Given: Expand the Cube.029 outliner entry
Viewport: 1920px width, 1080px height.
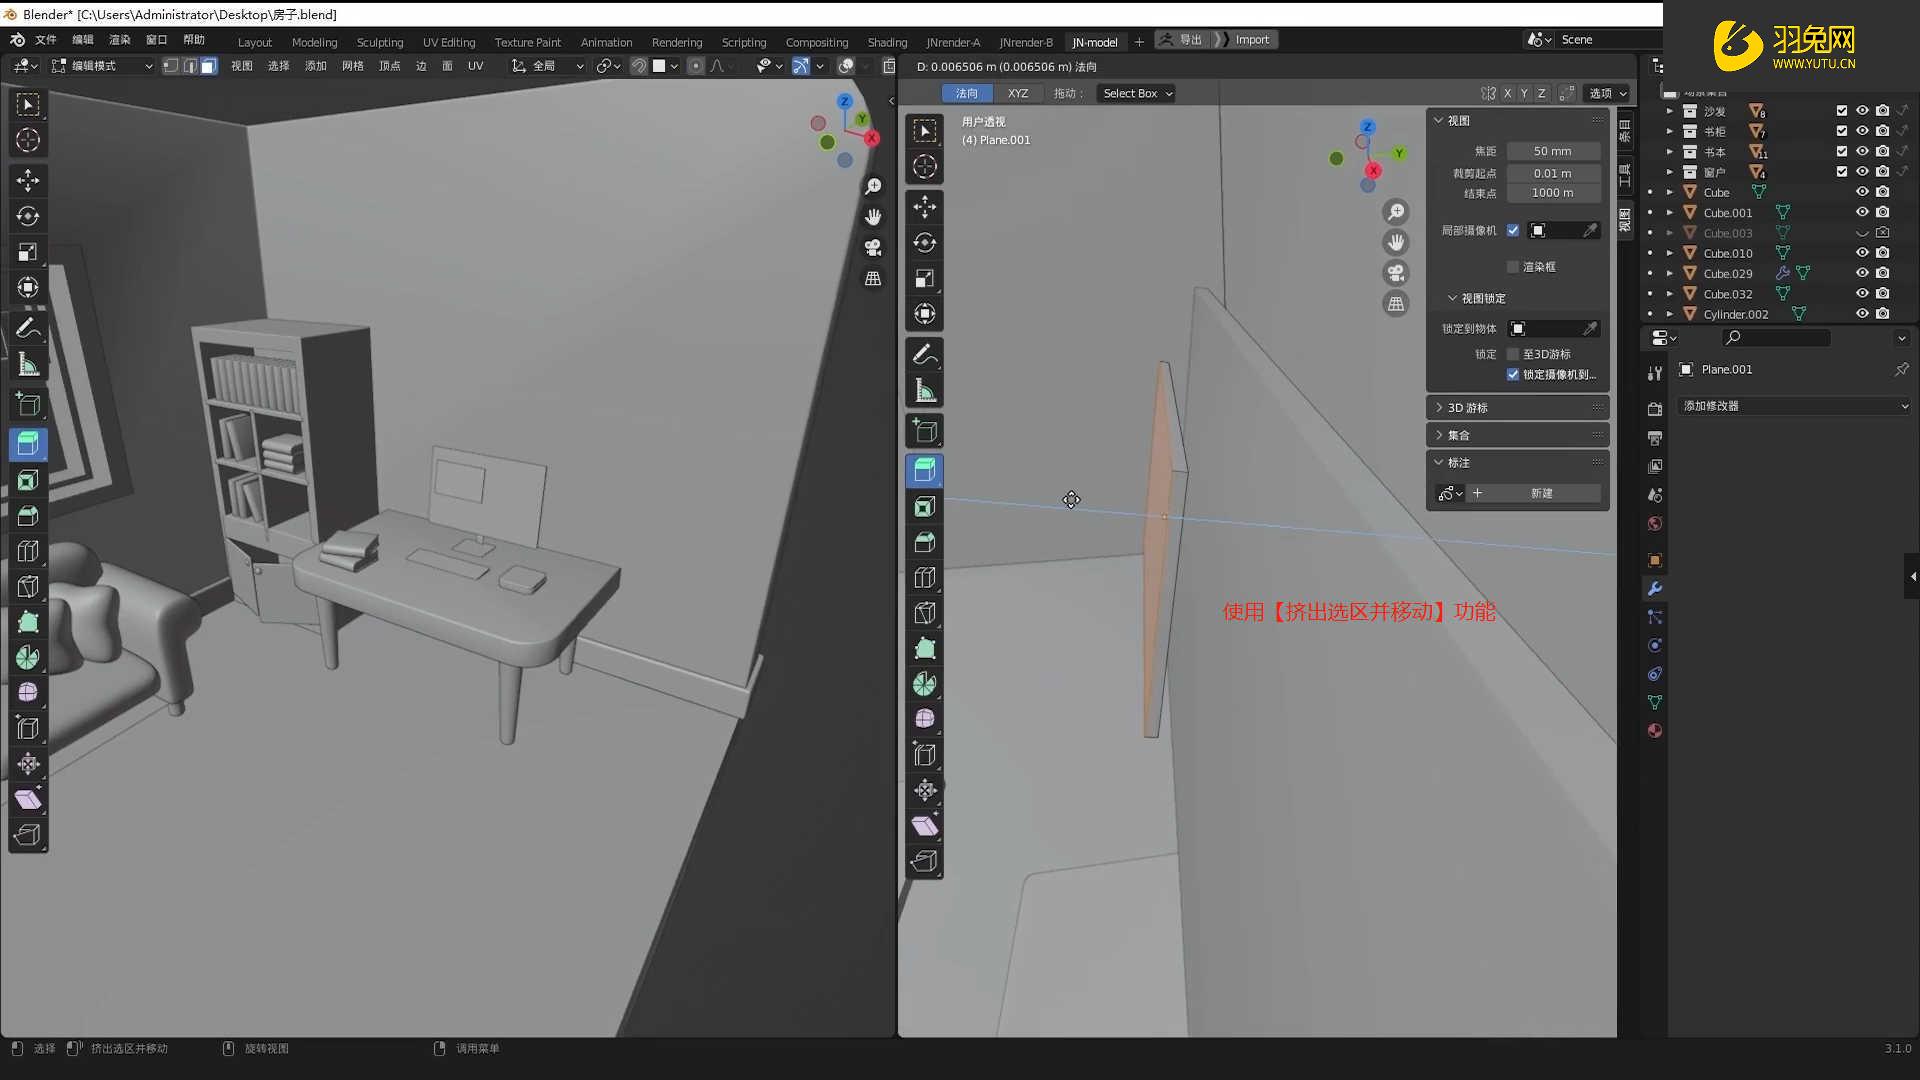Looking at the screenshot, I should [x=1670, y=273].
